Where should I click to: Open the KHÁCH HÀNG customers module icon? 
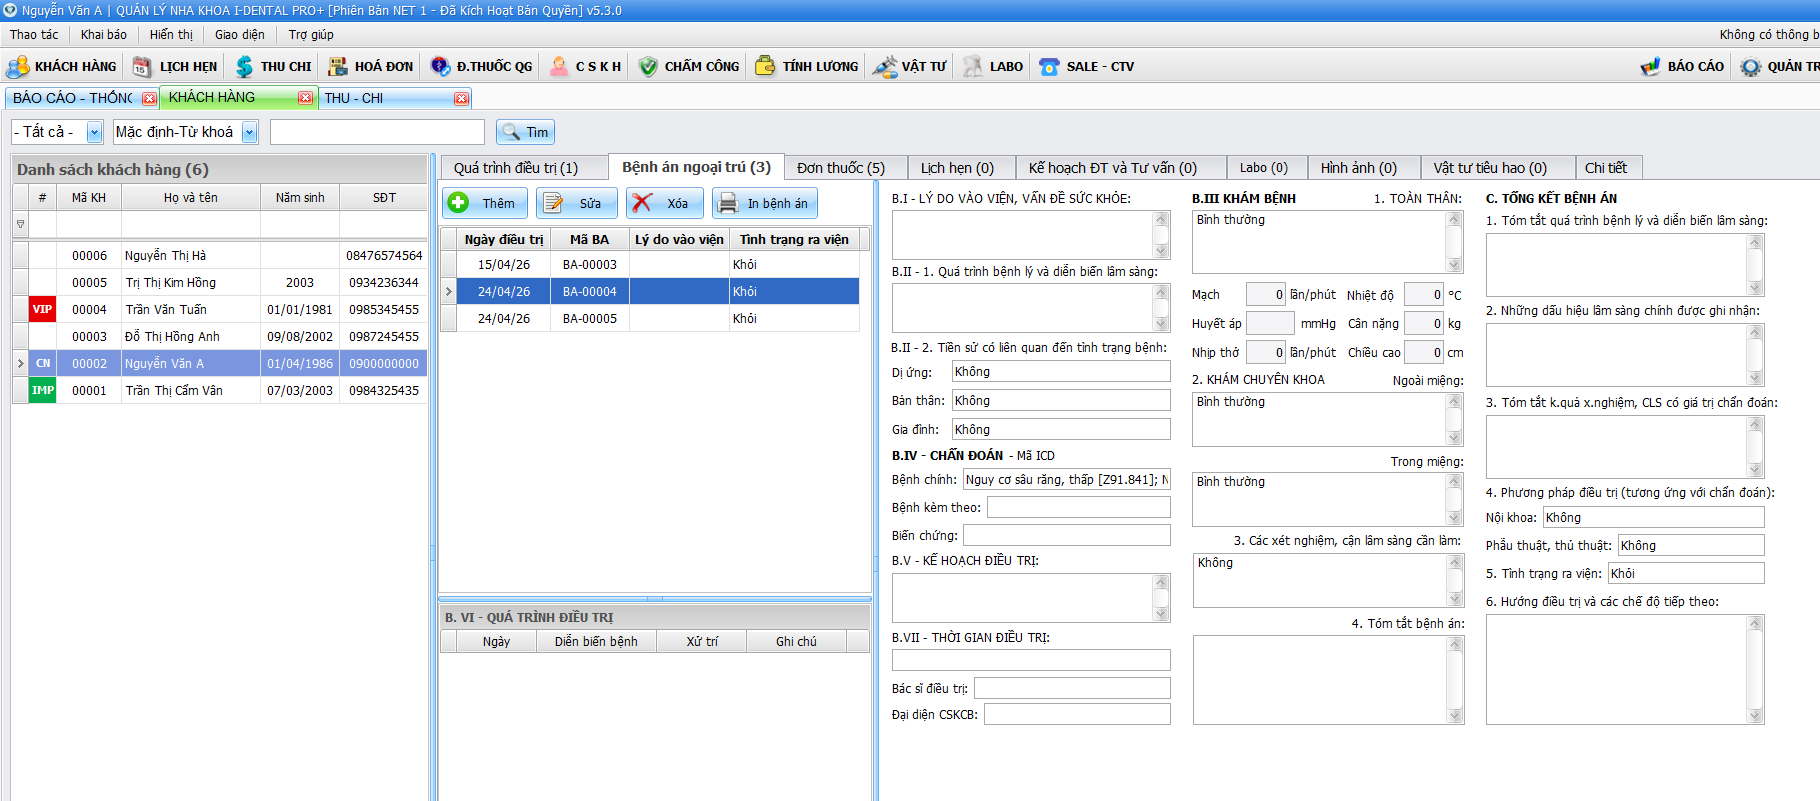click(18, 67)
